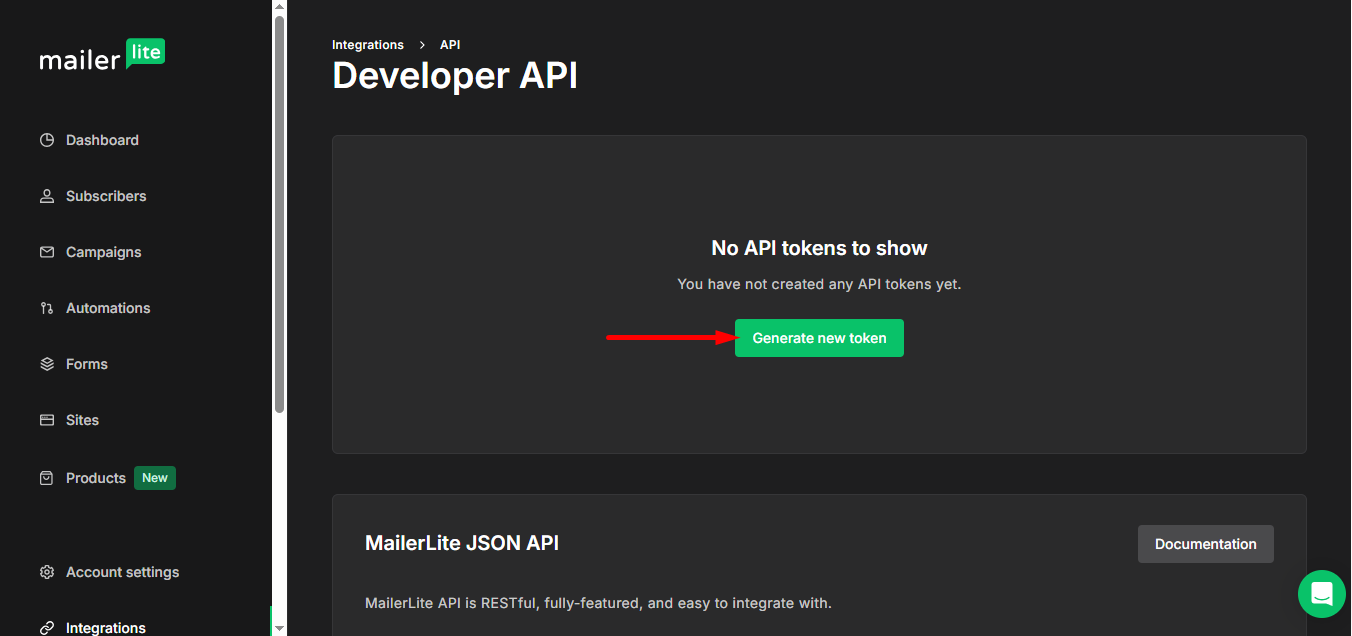Click the sidebar scrollbar down arrow
Screen dimensions: 1352x636
point(280,628)
